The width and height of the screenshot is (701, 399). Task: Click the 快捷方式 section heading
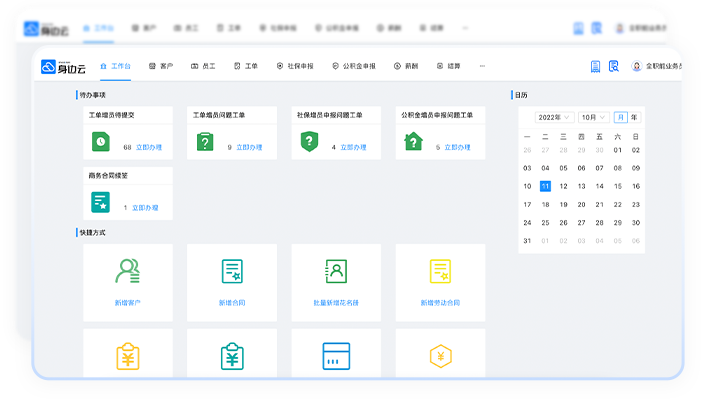(93, 233)
